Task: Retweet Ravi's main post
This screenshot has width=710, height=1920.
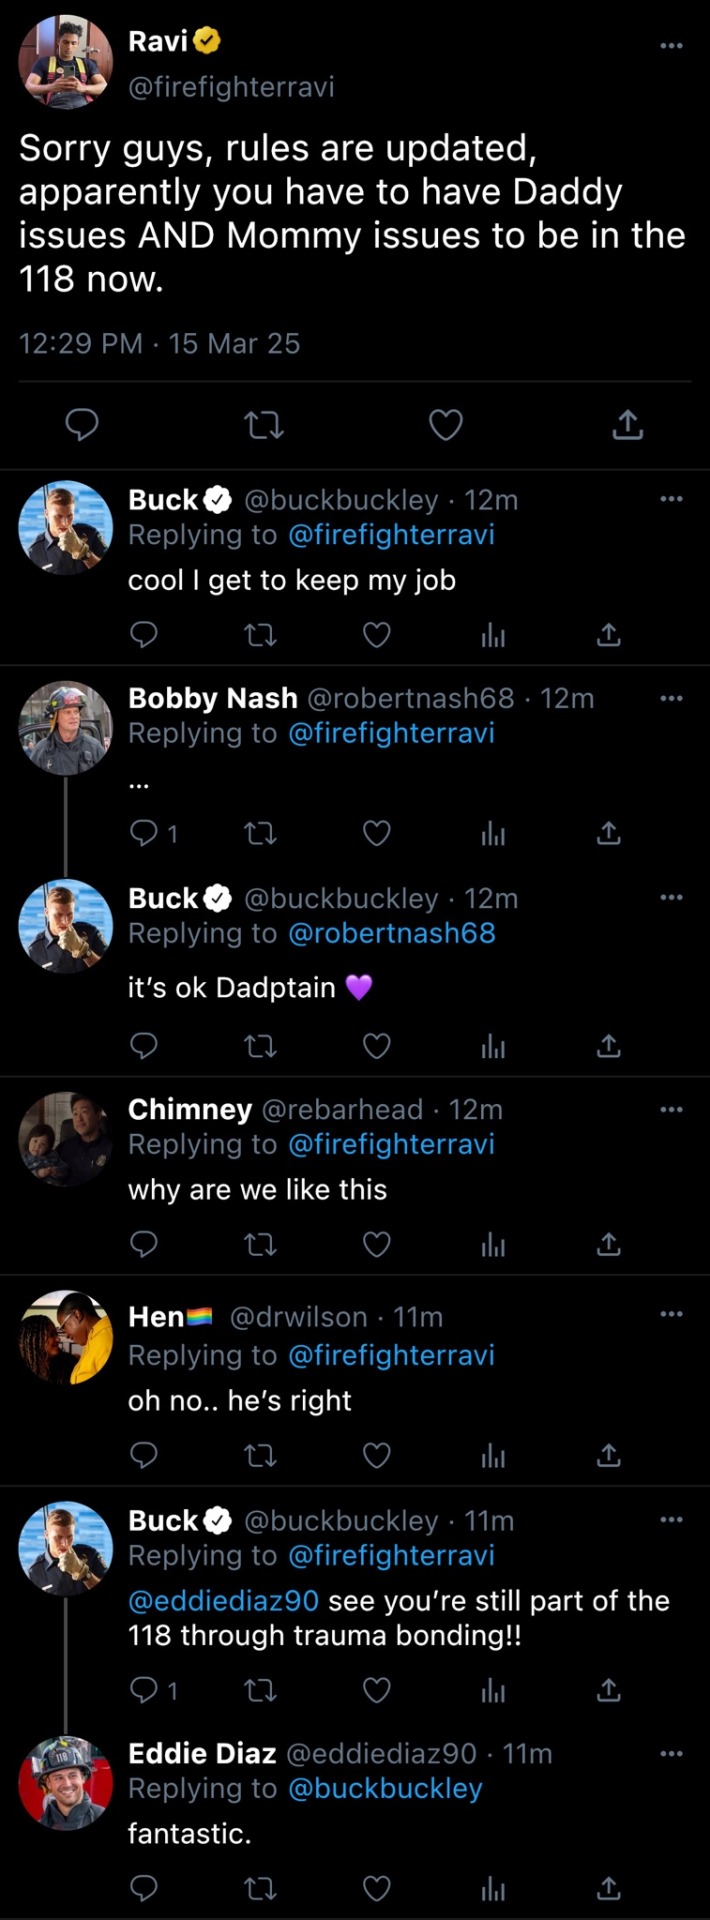Action: coord(264,425)
